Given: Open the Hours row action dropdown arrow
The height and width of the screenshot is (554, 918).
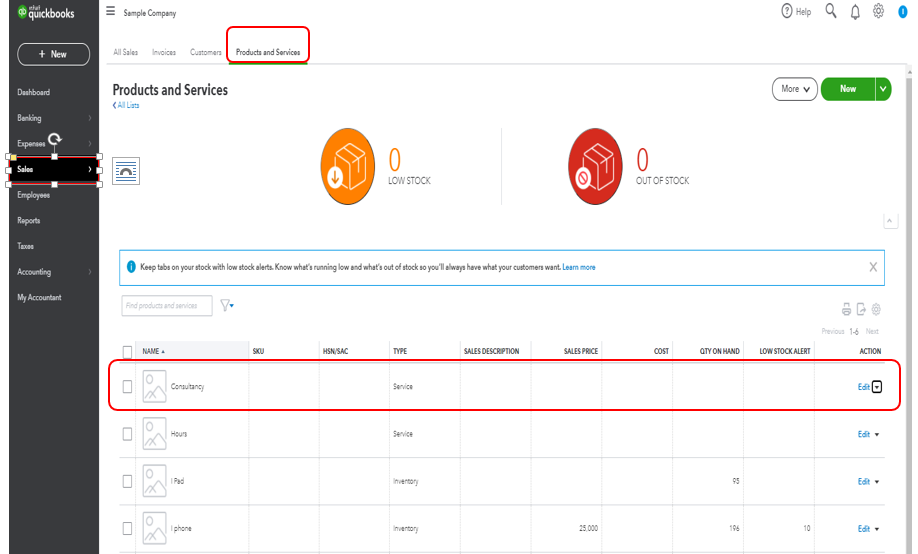Looking at the screenshot, I should pos(877,435).
